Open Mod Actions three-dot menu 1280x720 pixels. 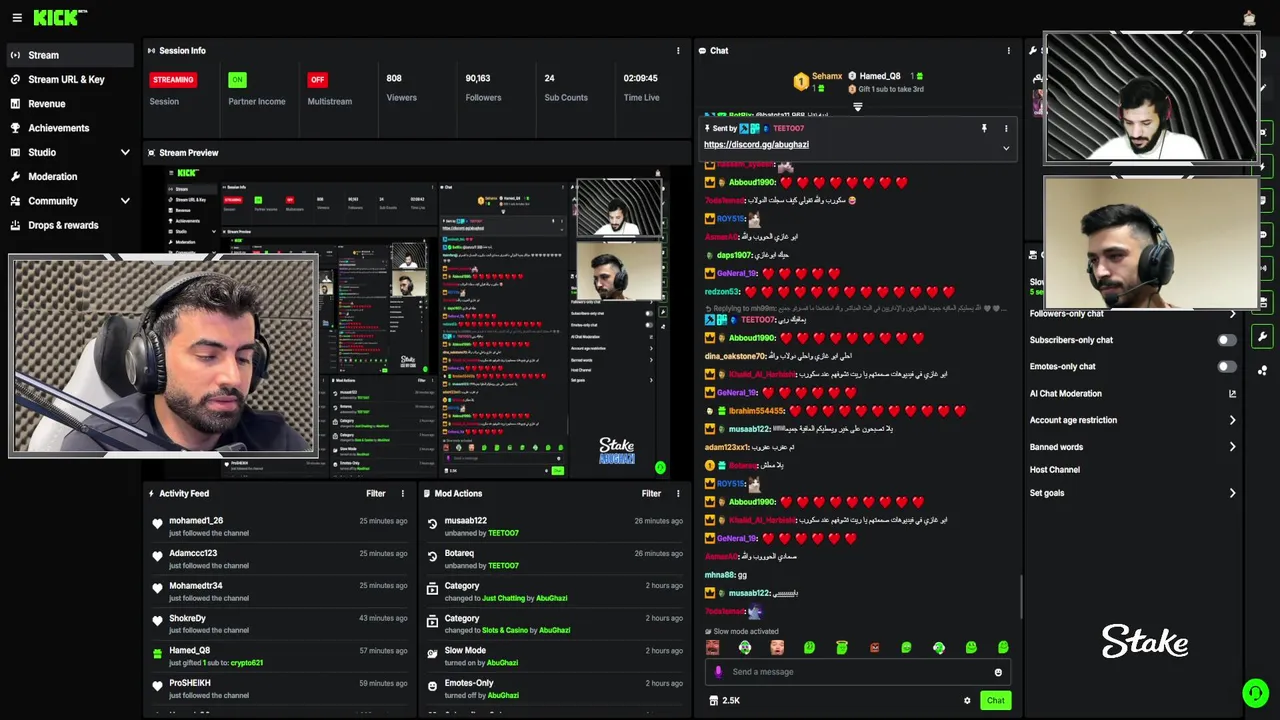click(x=678, y=493)
